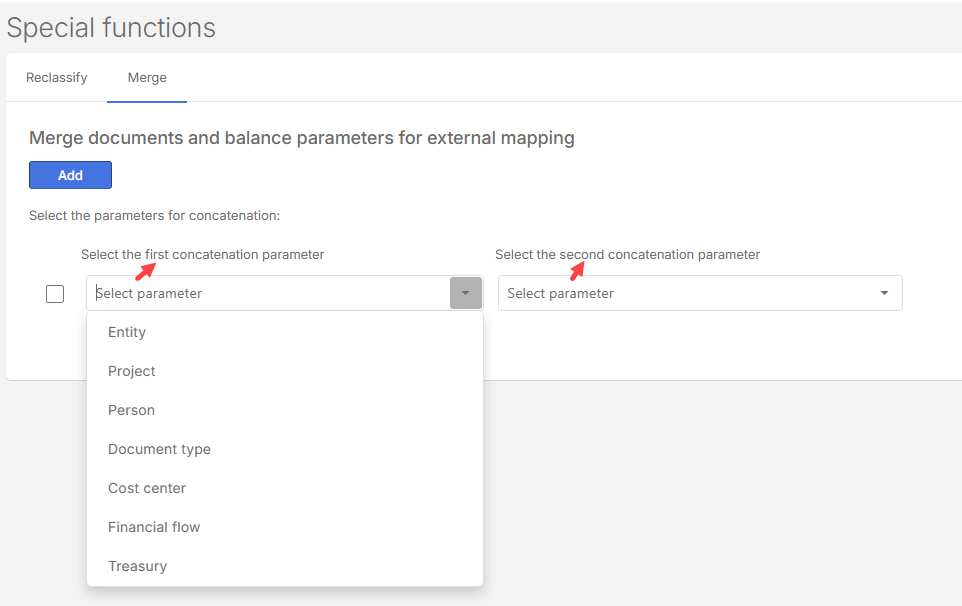
Task: Pick the Financial flow option
Action: [154, 527]
